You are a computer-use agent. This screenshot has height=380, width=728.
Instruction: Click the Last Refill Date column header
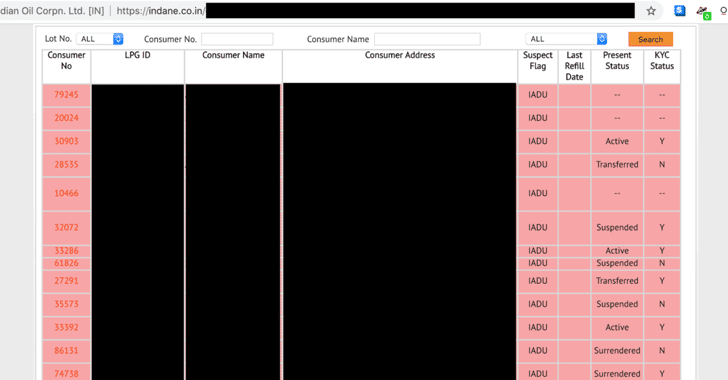(574, 66)
